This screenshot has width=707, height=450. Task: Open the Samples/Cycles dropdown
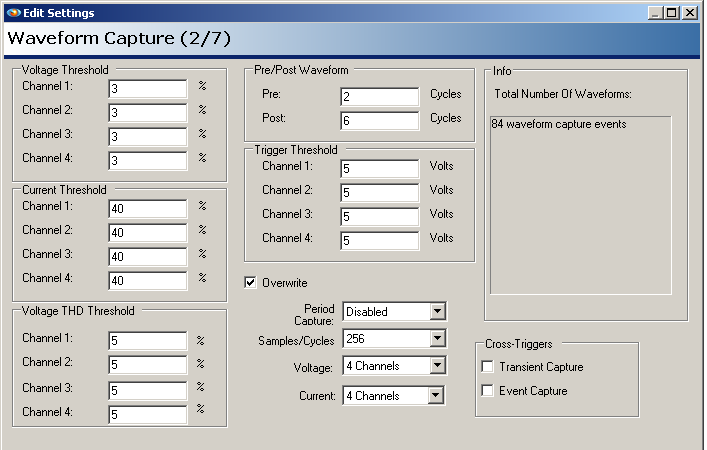(394, 338)
